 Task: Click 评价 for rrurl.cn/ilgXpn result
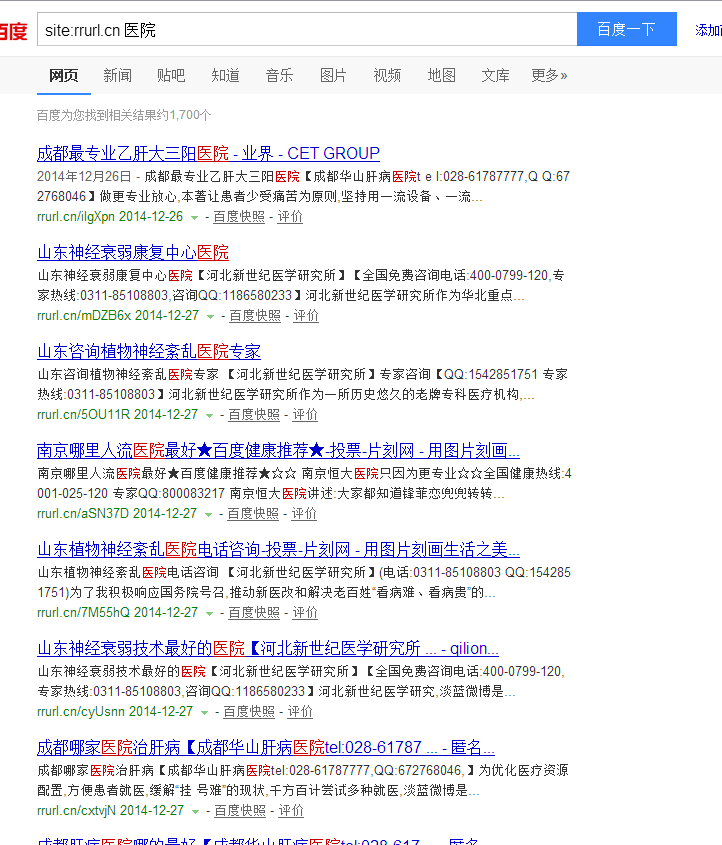click(x=290, y=217)
